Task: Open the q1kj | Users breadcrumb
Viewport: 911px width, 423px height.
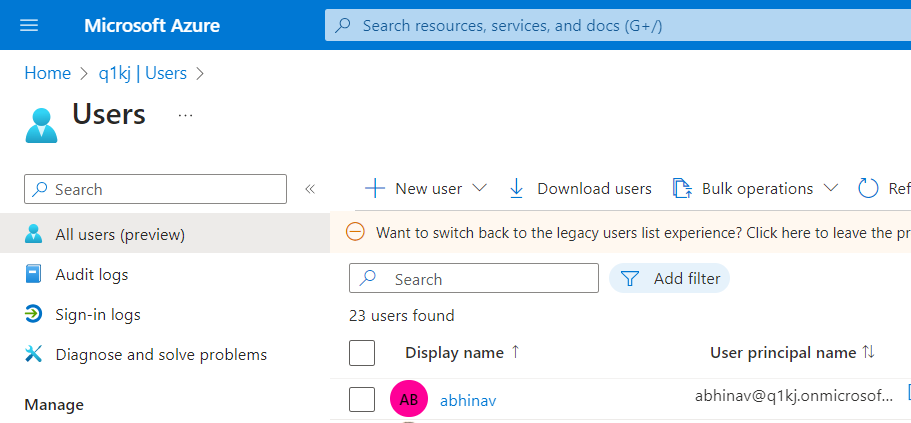Action: coord(142,73)
